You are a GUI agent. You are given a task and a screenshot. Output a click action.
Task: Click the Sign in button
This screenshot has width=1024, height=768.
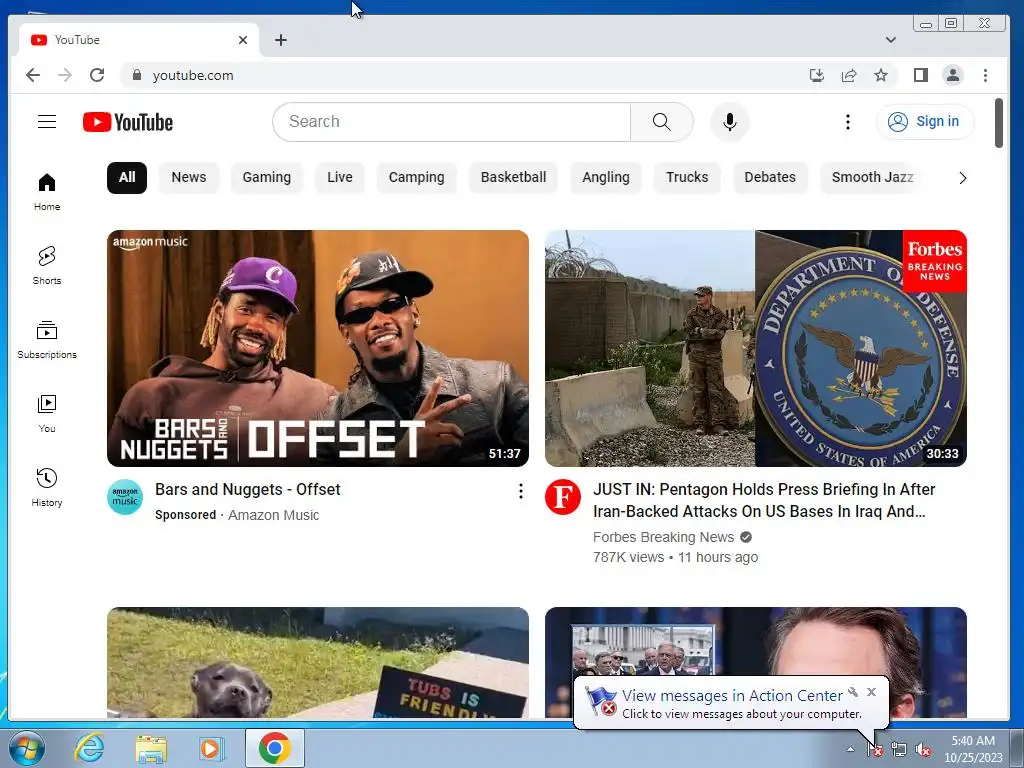coord(925,121)
